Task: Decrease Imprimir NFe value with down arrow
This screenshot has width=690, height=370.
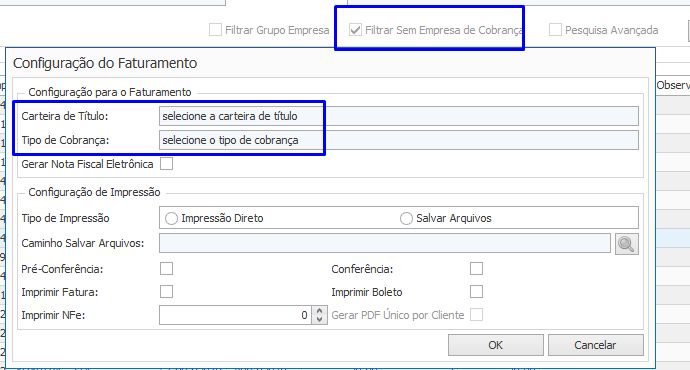Action: 319,319
